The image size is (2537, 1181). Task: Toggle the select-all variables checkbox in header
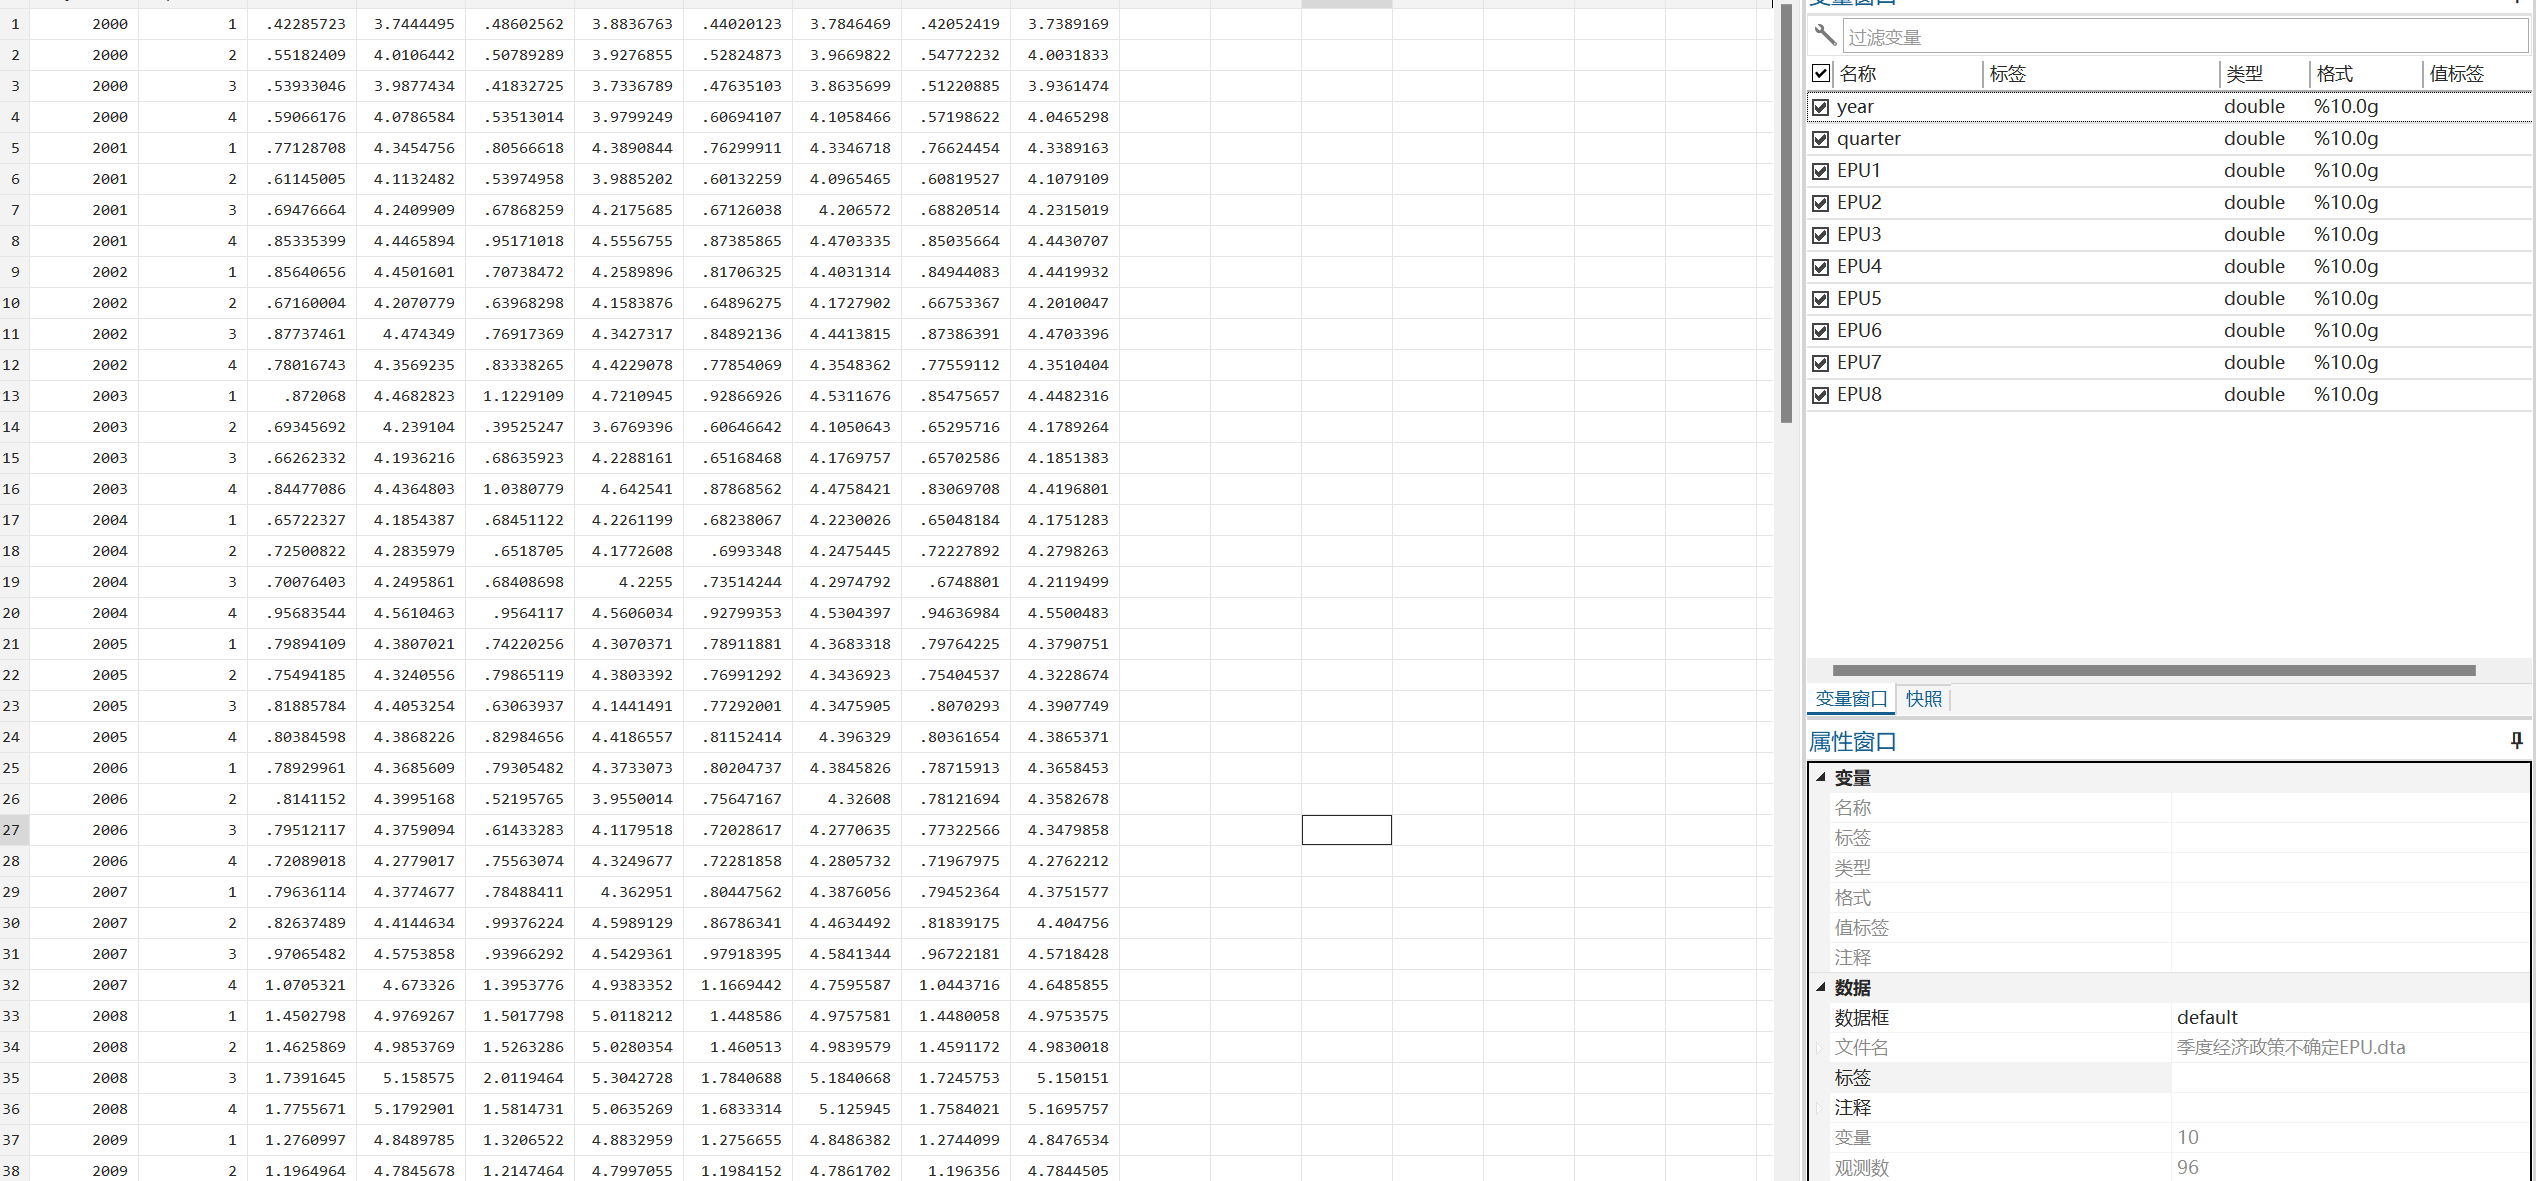click(x=1821, y=73)
